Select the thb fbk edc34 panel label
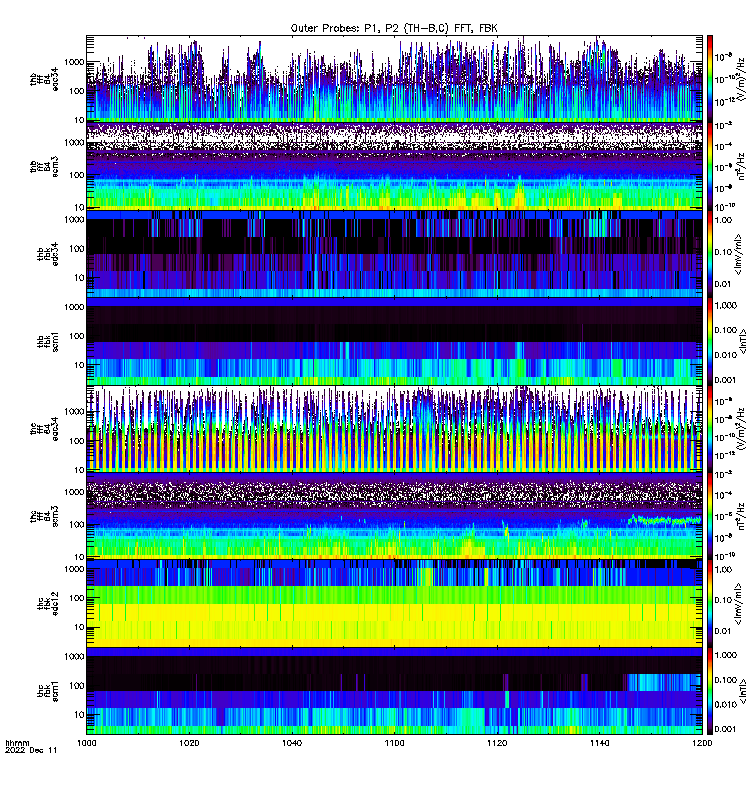 coord(48,254)
